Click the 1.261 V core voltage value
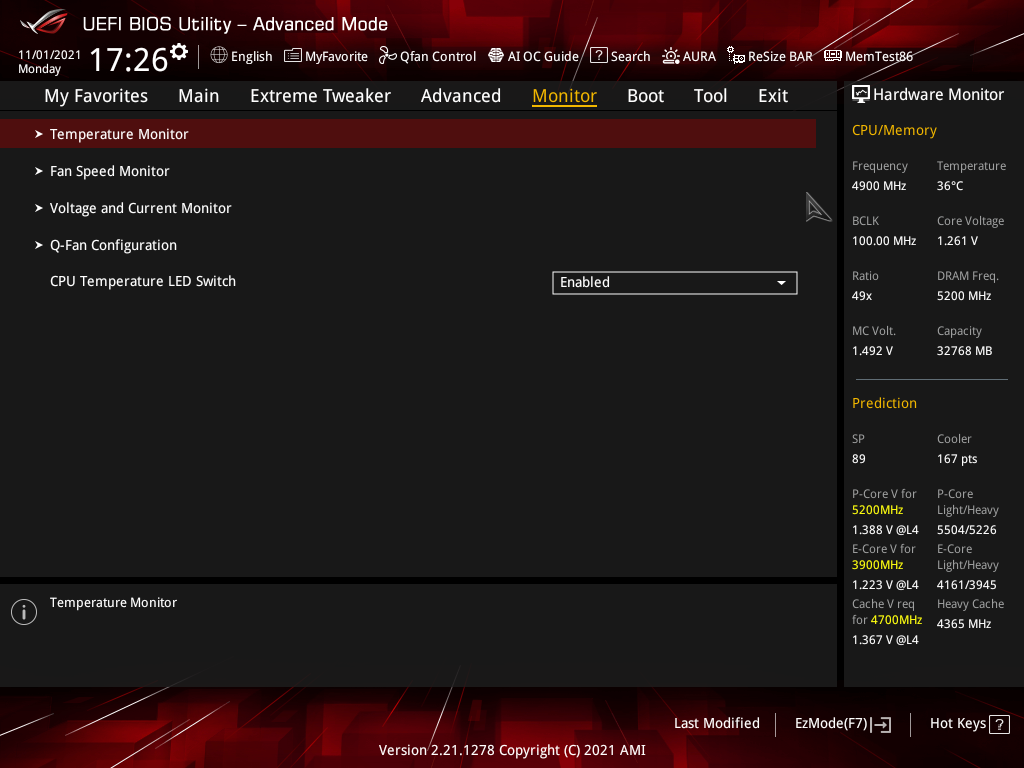 pos(957,241)
